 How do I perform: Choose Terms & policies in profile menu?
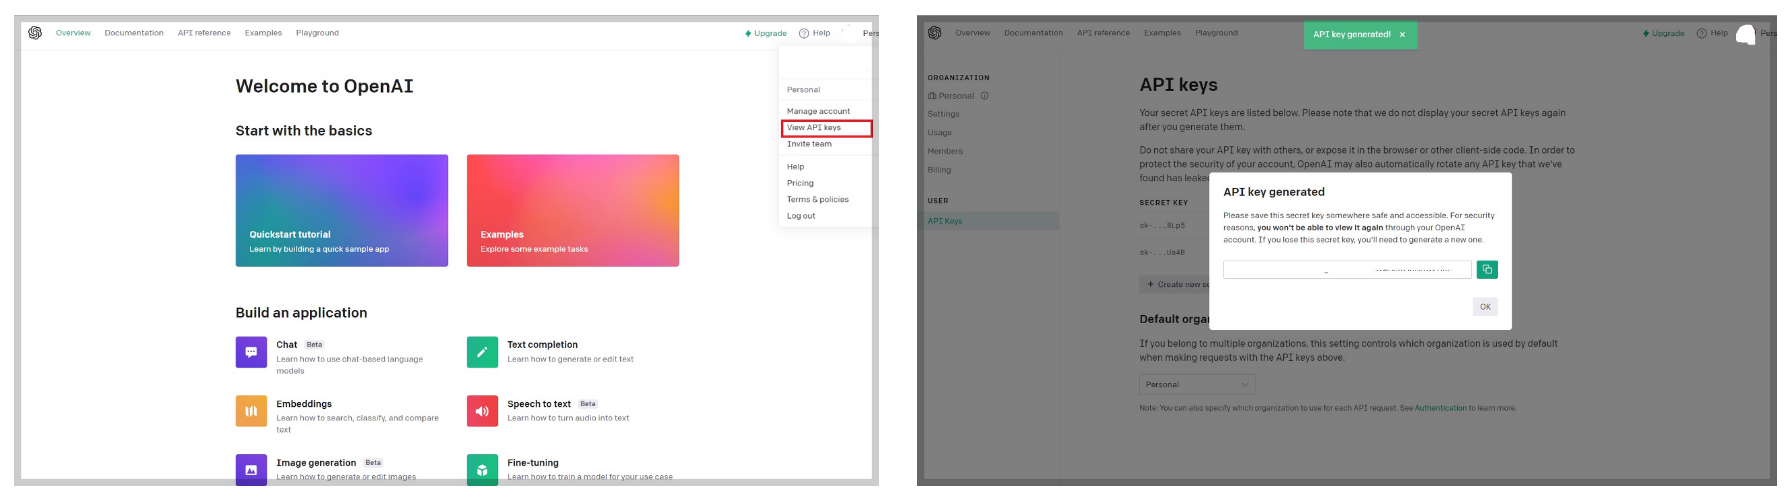(817, 199)
